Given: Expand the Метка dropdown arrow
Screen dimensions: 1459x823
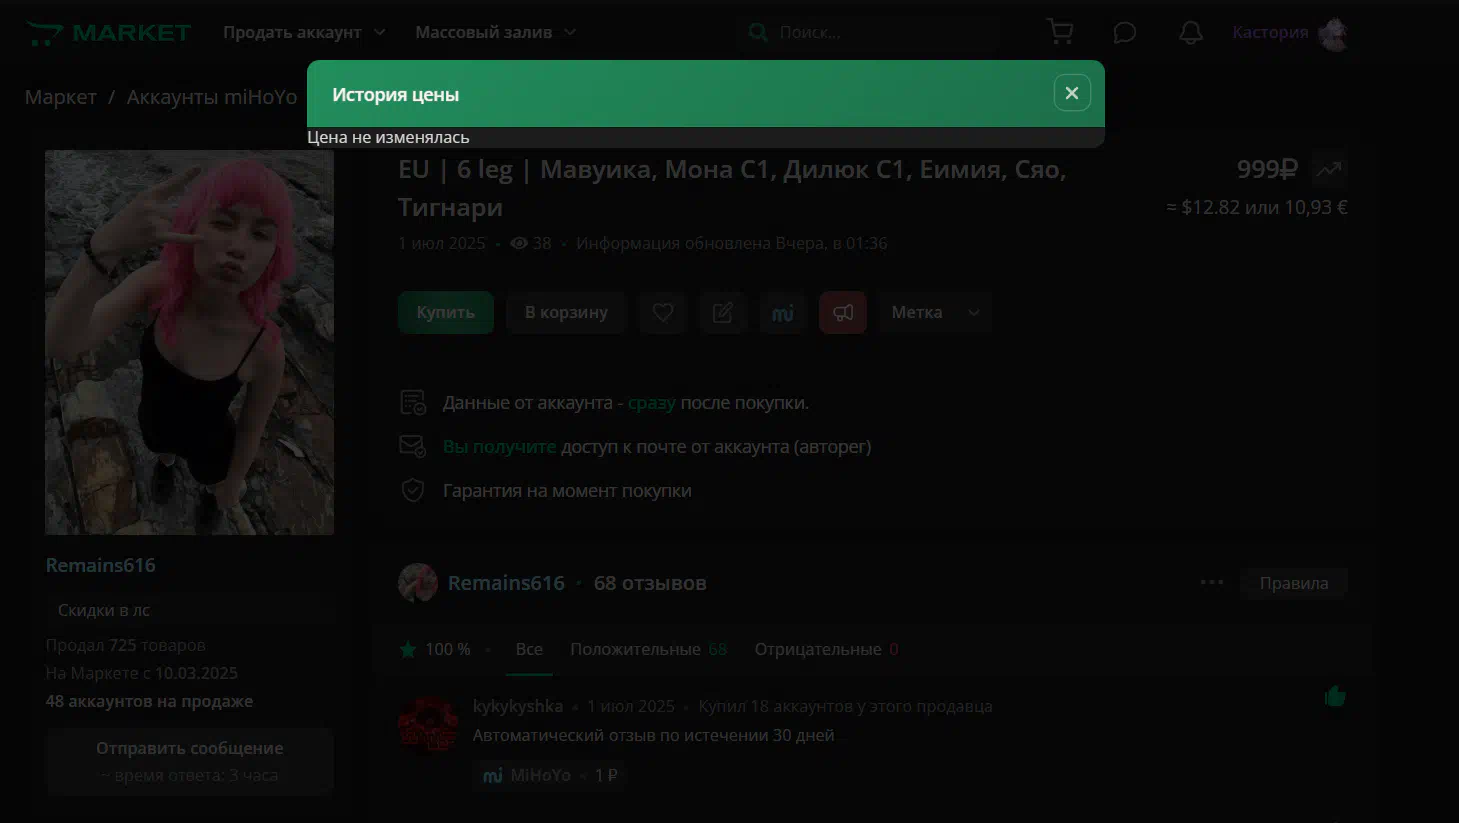Looking at the screenshot, I should pos(974,313).
